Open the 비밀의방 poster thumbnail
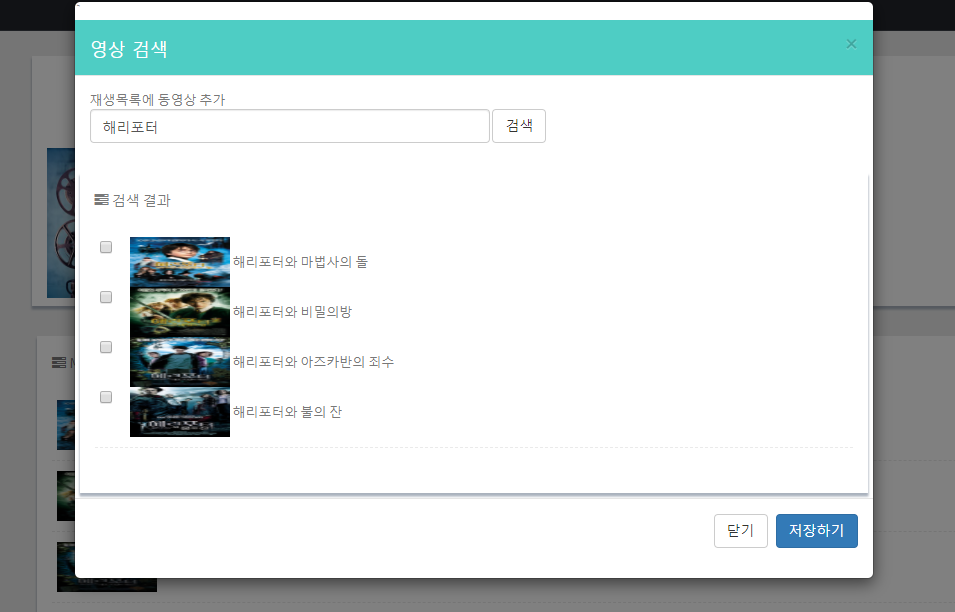 [180, 312]
